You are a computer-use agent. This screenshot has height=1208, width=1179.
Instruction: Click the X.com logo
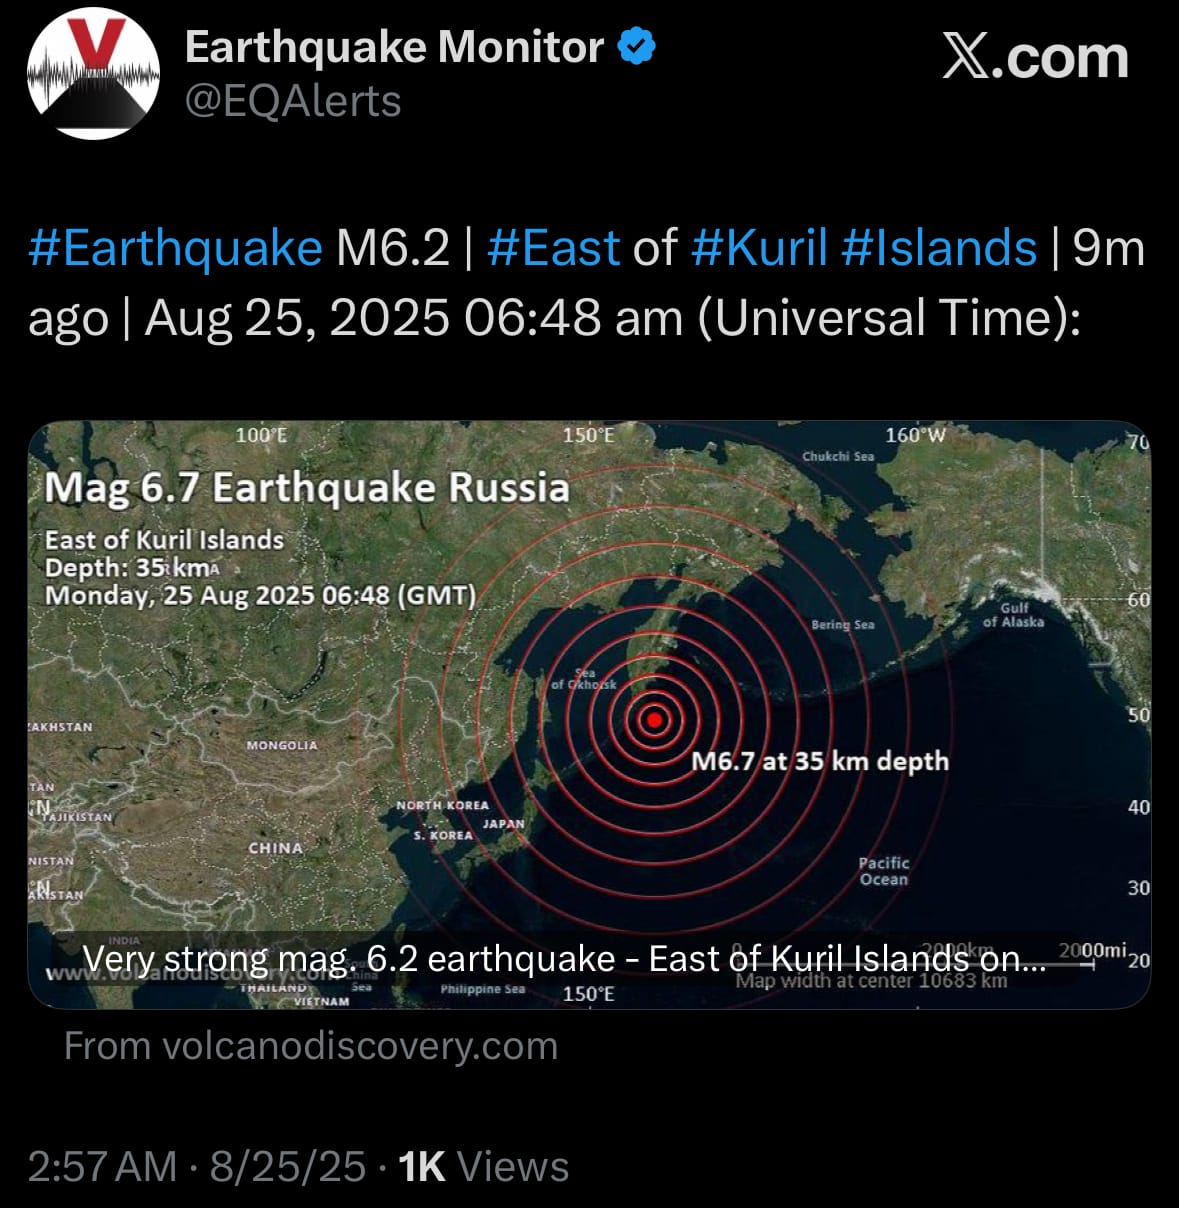[1035, 57]
